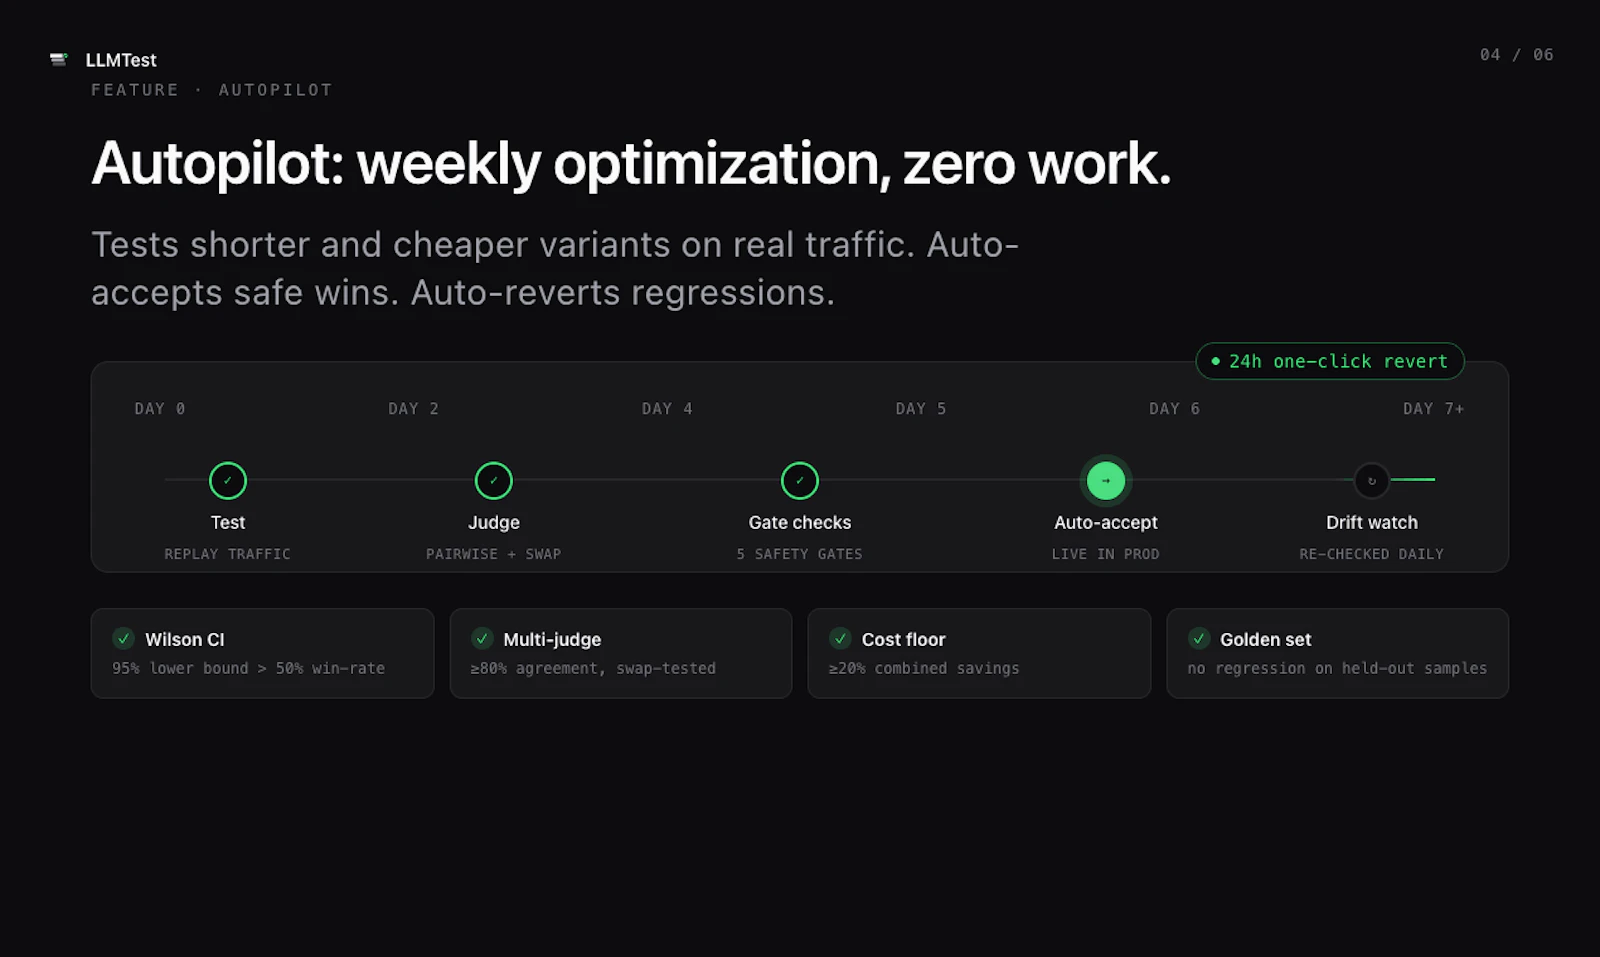Click the Test step checkmark circle
Viewport: 1600px width, 957px height.
pyautogui.click(x=228, y=481)
